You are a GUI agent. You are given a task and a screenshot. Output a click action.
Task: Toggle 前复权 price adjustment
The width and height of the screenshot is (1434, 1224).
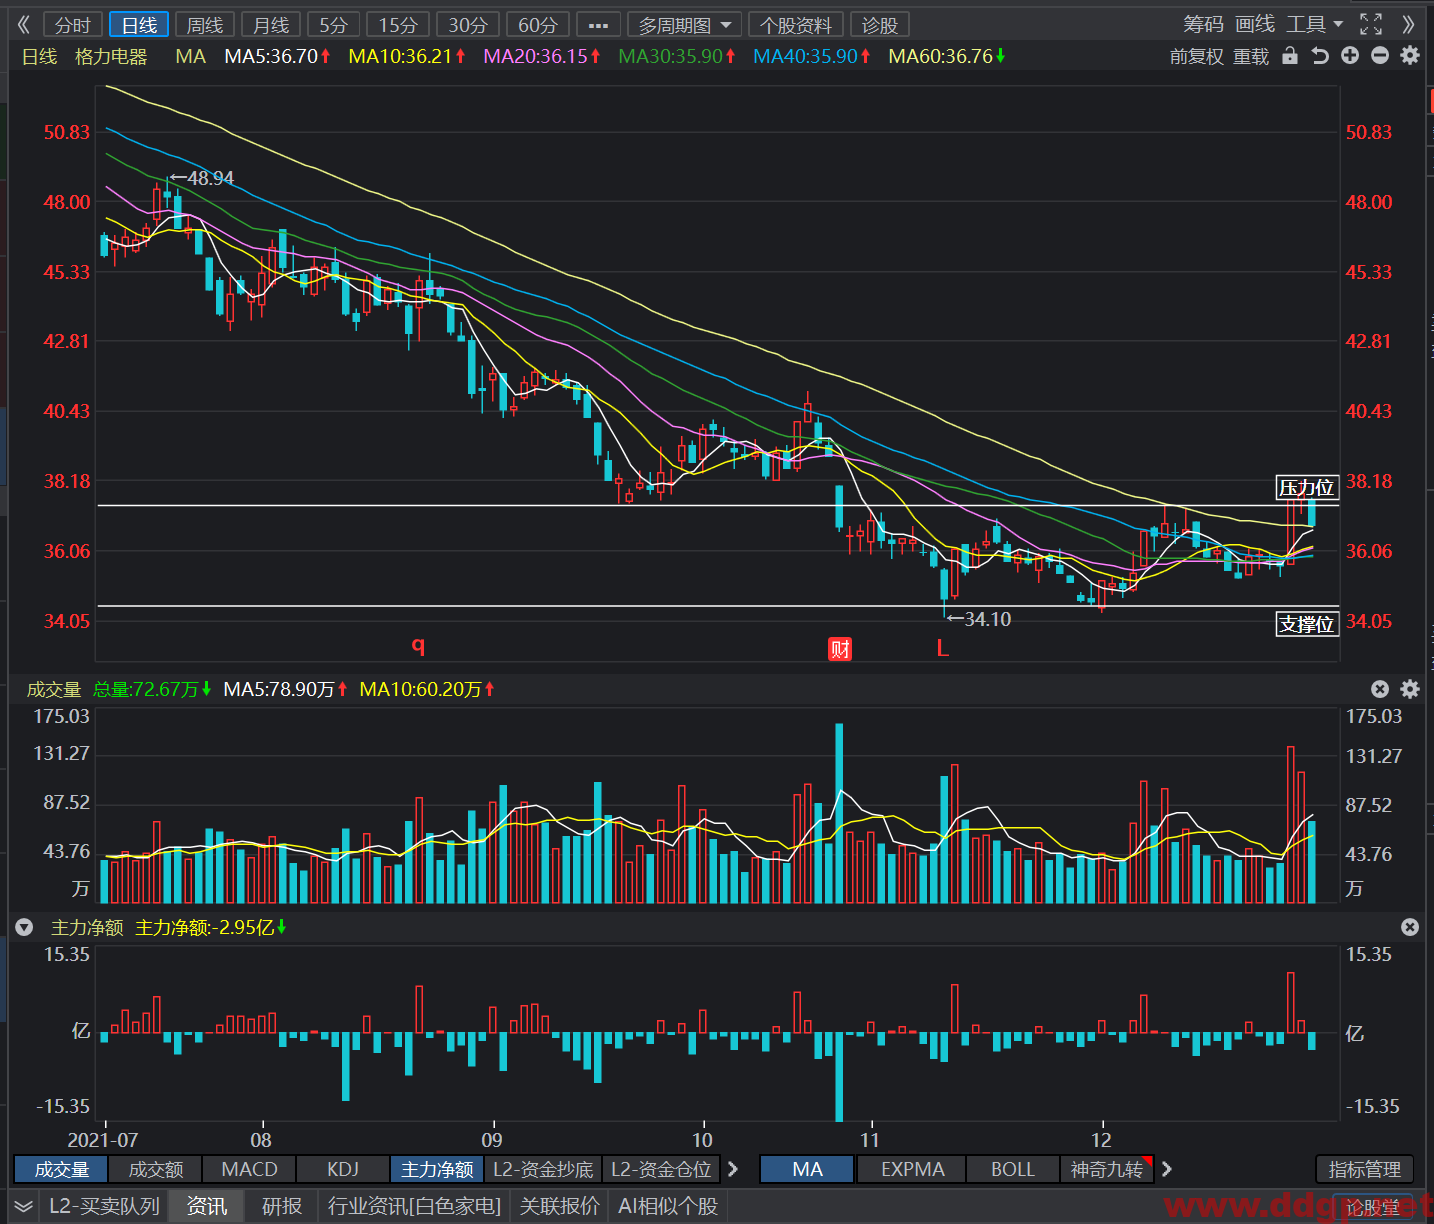[x=1196, y=57]
